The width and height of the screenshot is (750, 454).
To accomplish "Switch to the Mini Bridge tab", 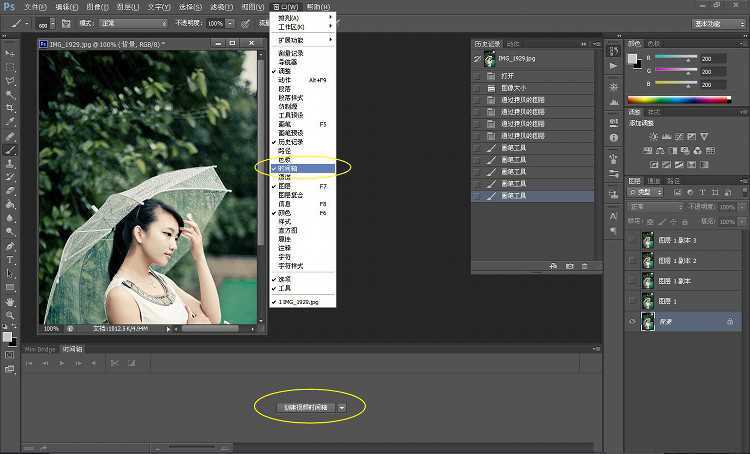I will [40, 349].
